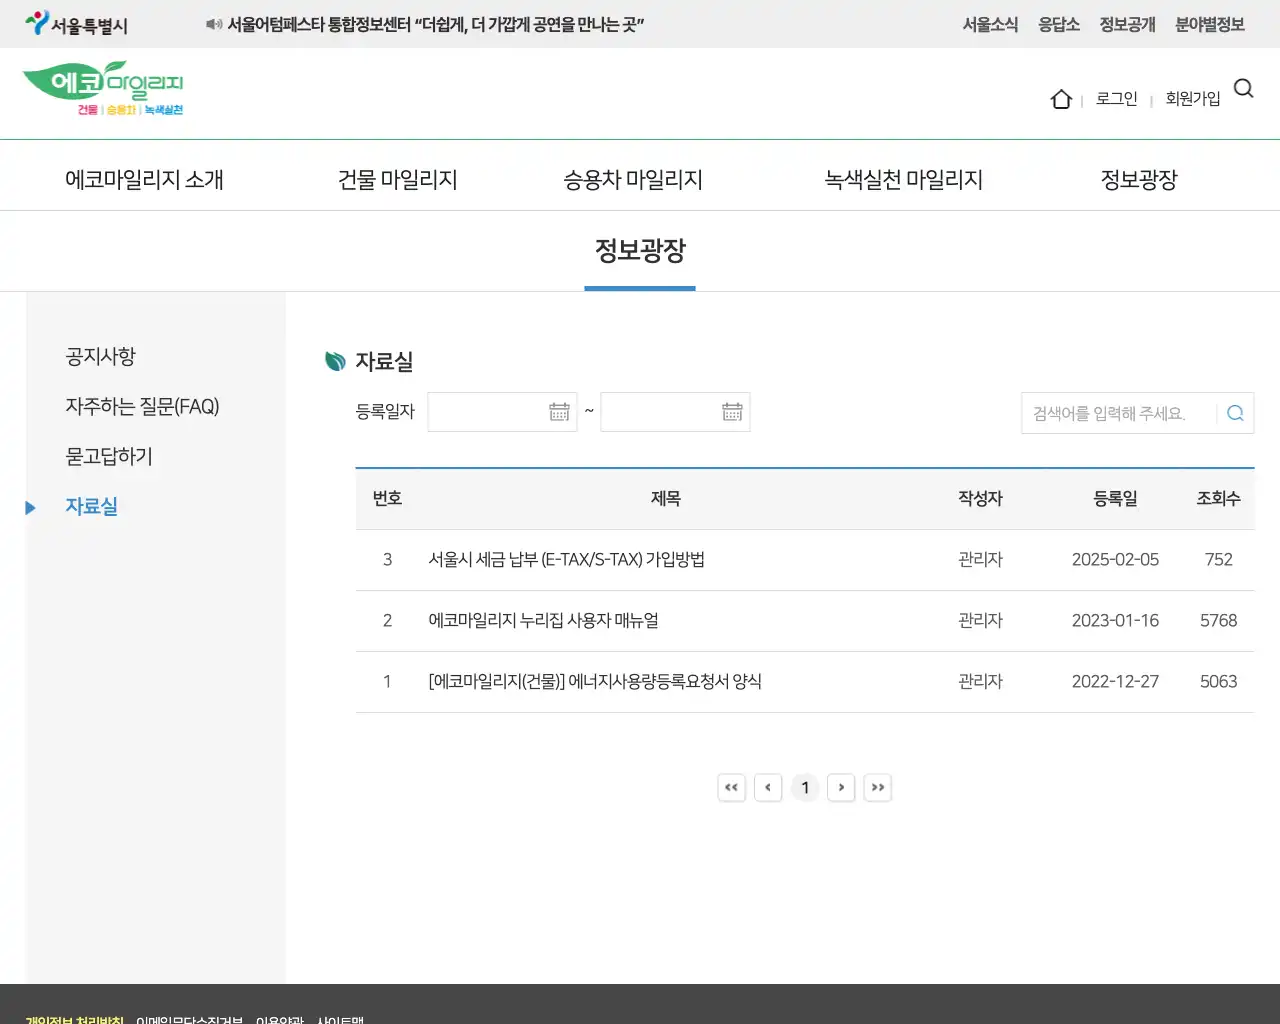
Task: Select 공지사항 in sidebar
Action: 100,357
